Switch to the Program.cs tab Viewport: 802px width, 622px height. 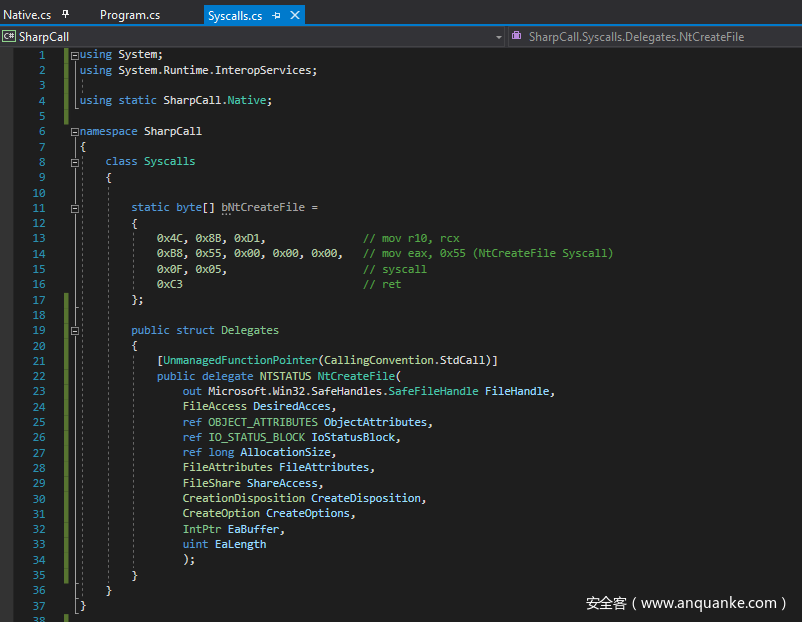(x=129, y=16)
